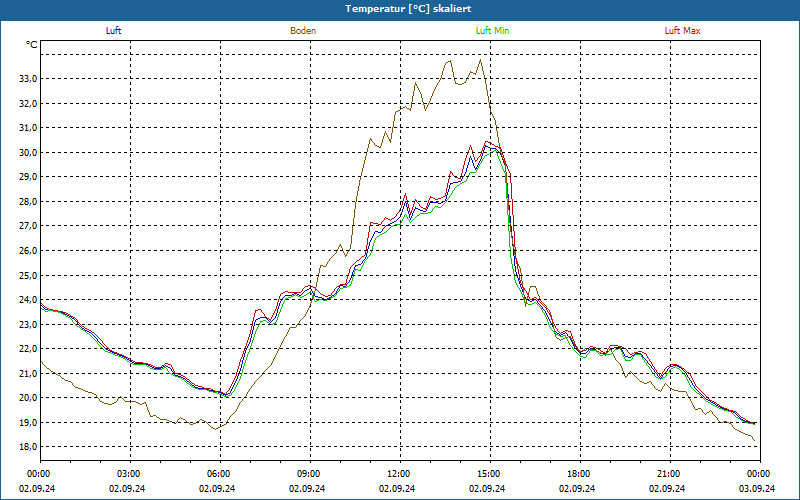Click the 15:00 time label

tap(490, 474)
